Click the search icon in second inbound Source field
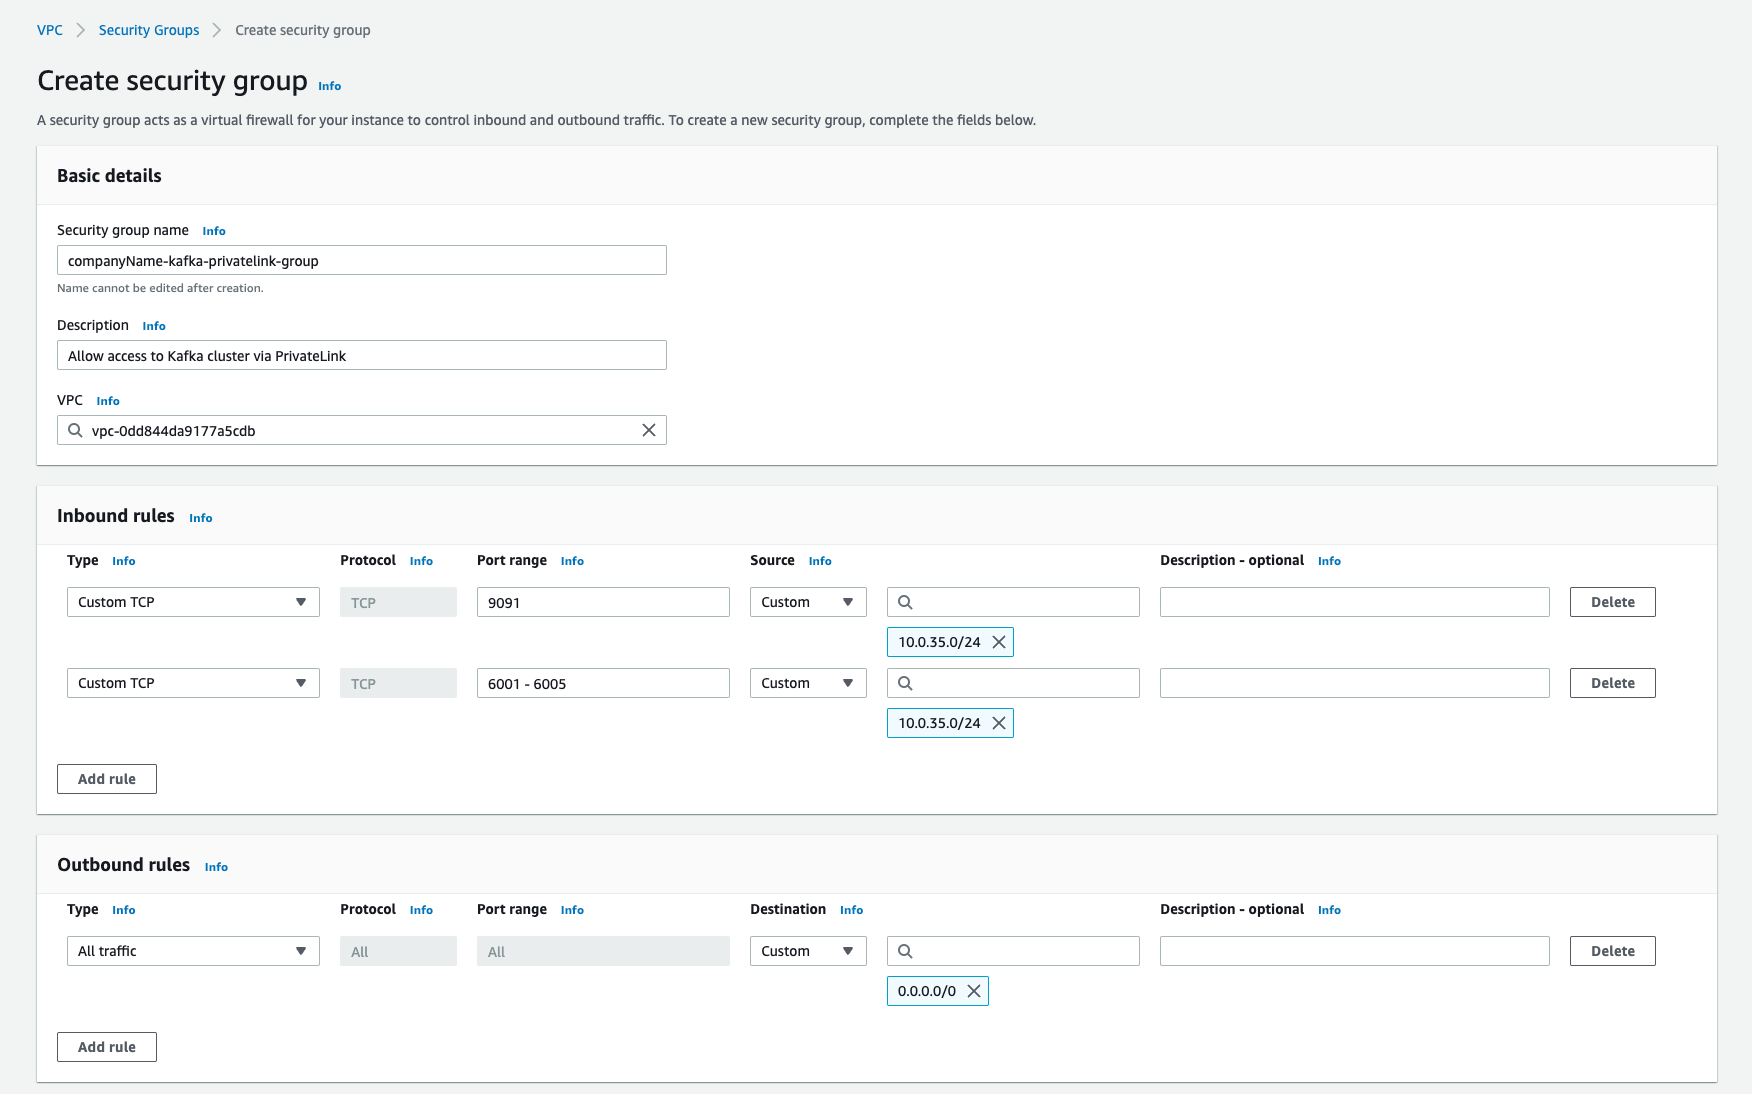 click(905, 682)
